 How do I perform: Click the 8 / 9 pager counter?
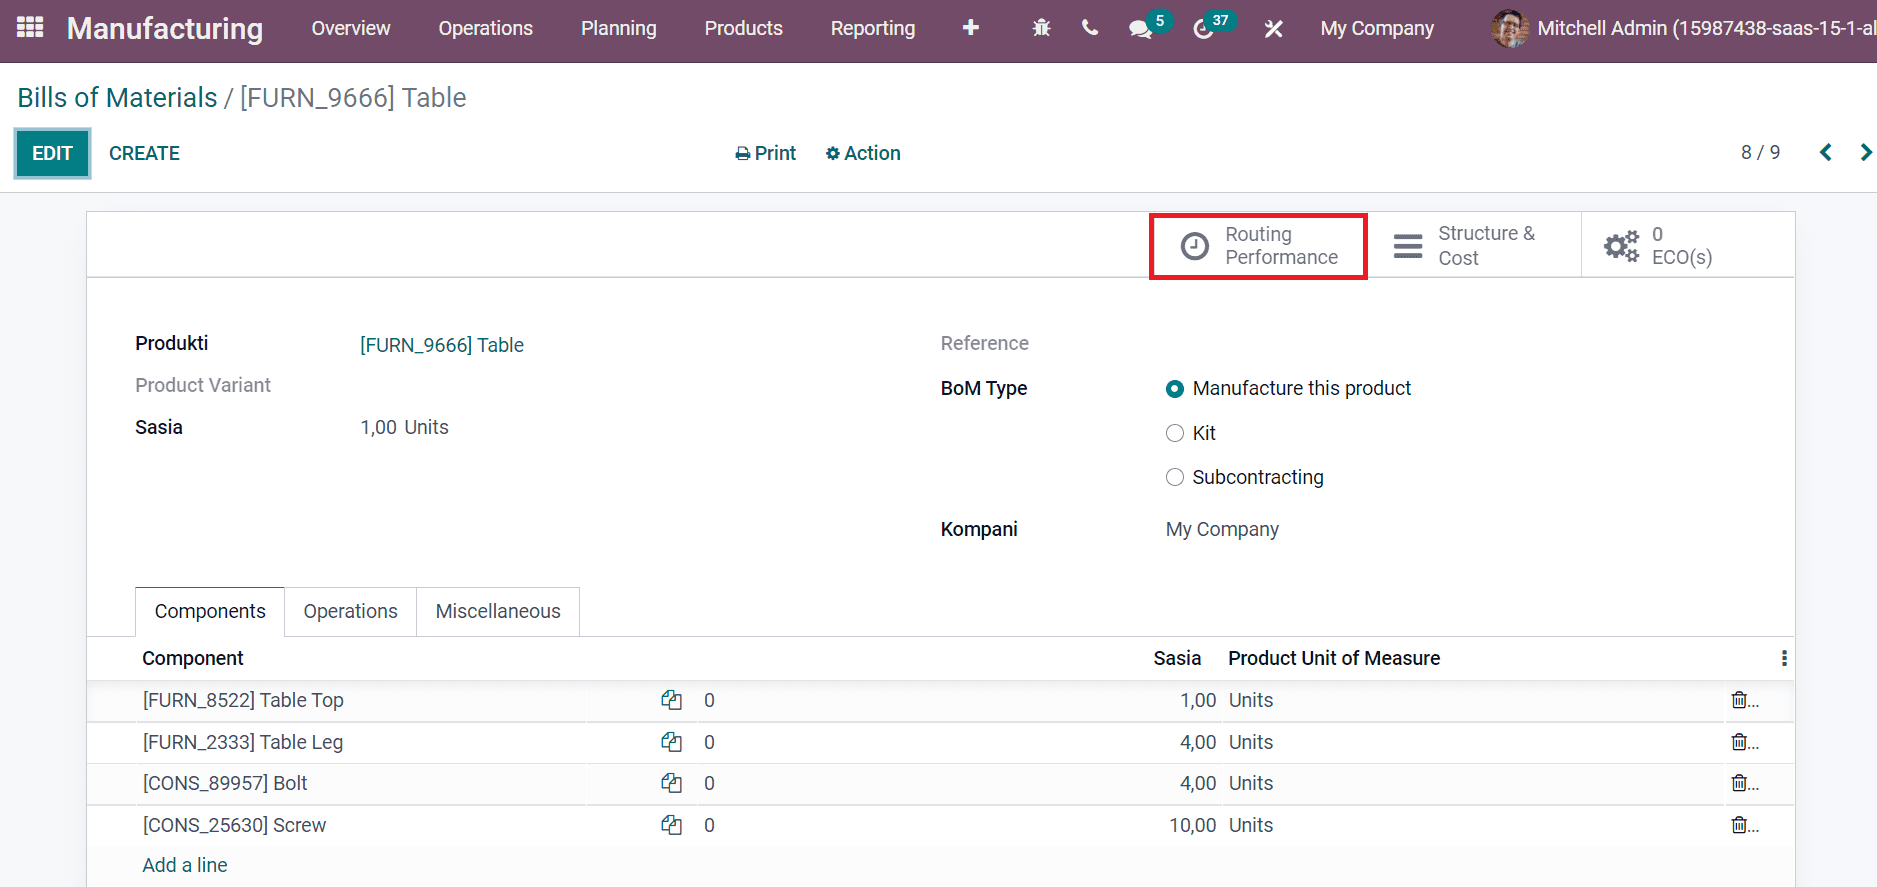pos(1760,152)
